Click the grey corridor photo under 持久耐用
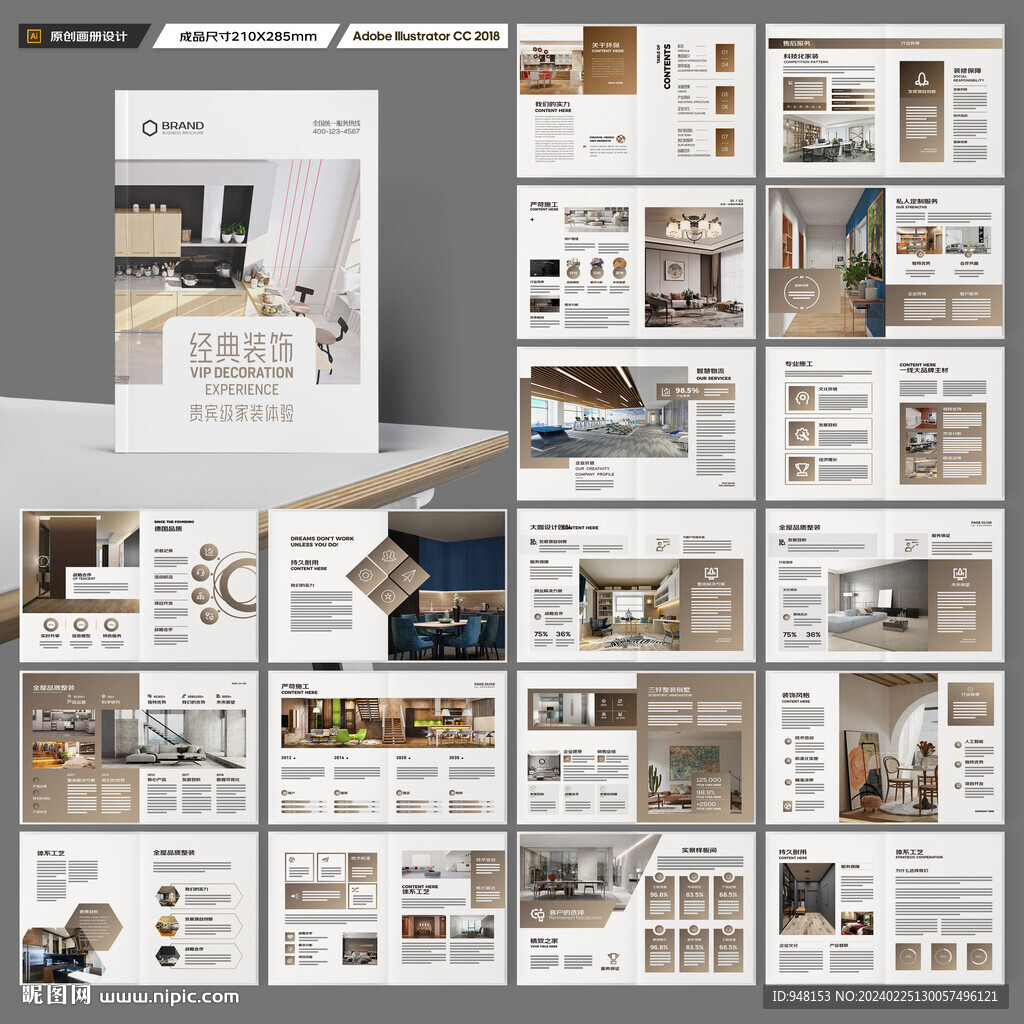Viewport: 1024px width, 1024px height. [807, 899]
